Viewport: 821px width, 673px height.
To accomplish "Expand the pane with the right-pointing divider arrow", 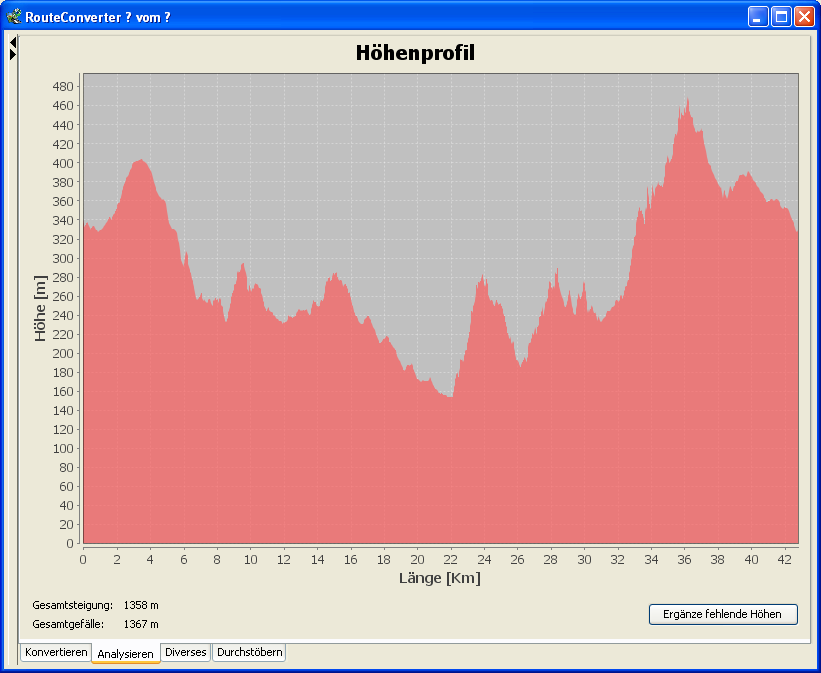I will [x=13, y=55].
